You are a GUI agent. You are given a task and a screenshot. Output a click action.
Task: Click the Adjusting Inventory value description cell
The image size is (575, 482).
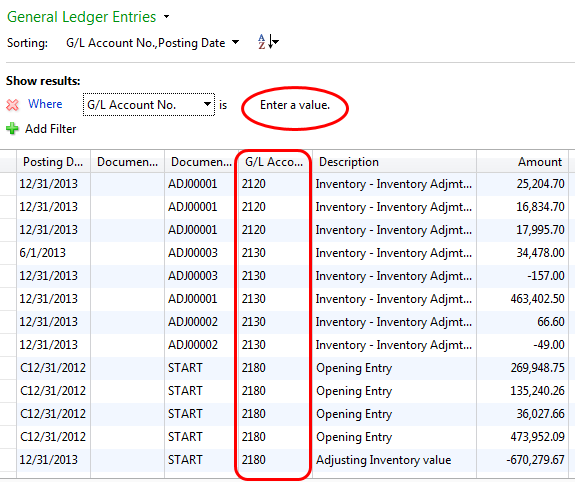coord(384,460)
